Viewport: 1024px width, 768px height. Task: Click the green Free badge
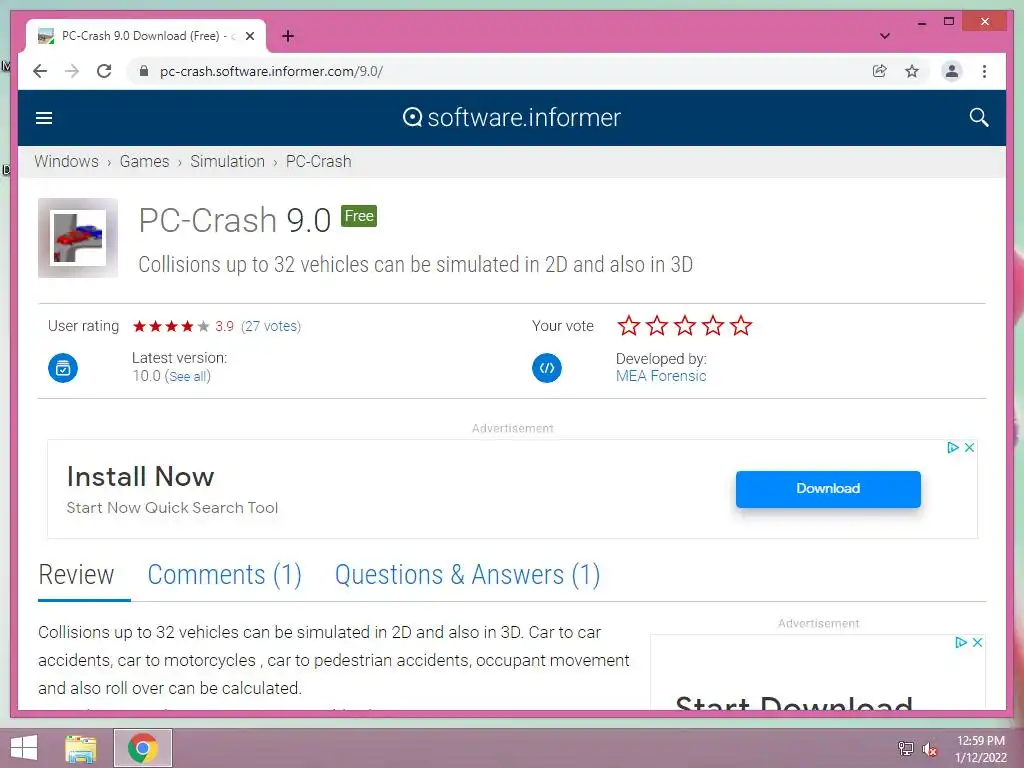point(359,216)
